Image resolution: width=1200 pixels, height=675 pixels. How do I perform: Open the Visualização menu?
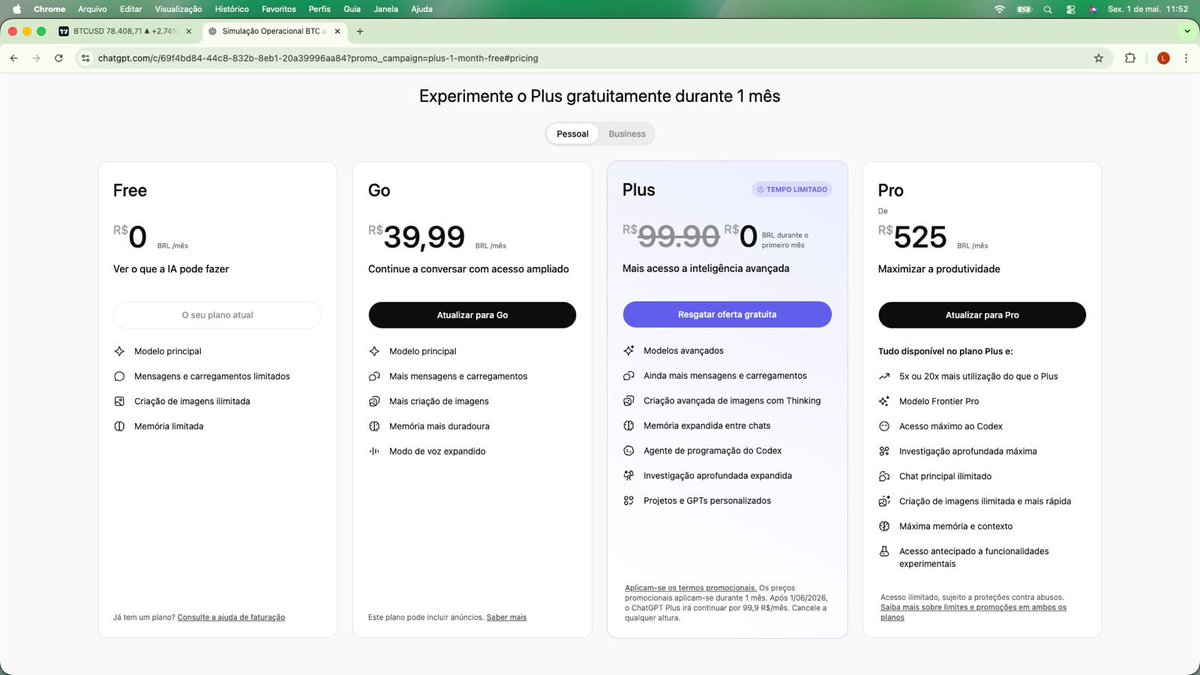178,9
